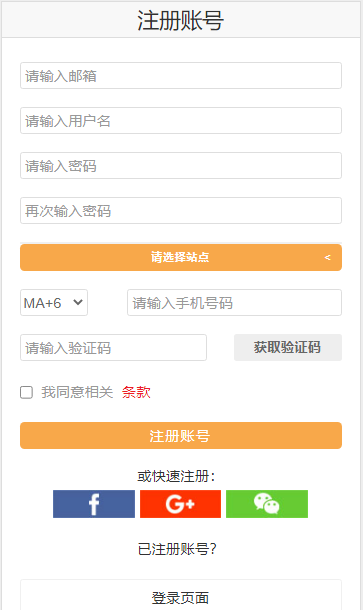
Task: Open the red 条款 terms link
Action: tap(136, 392)
